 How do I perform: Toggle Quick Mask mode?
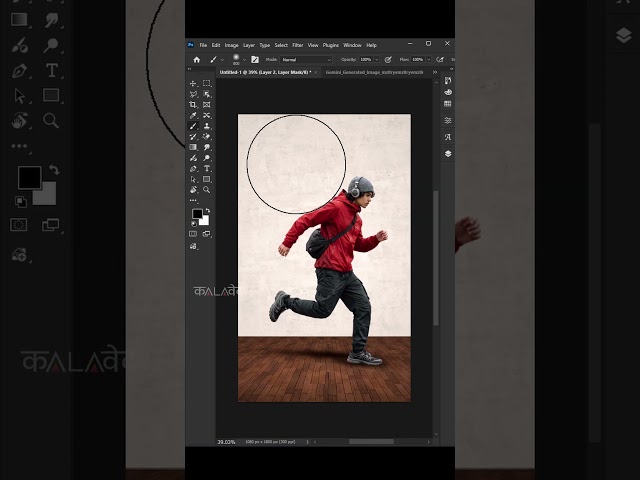193,234
